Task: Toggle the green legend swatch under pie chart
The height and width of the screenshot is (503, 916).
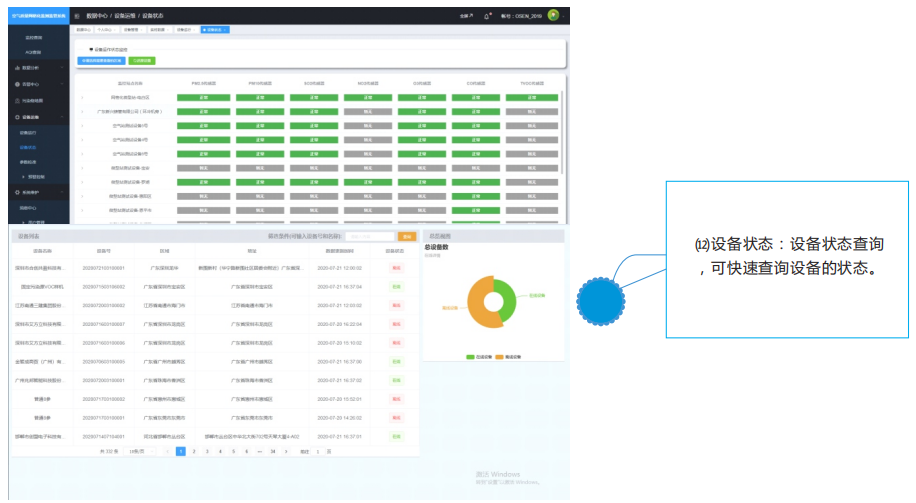Action: (471, 356)
